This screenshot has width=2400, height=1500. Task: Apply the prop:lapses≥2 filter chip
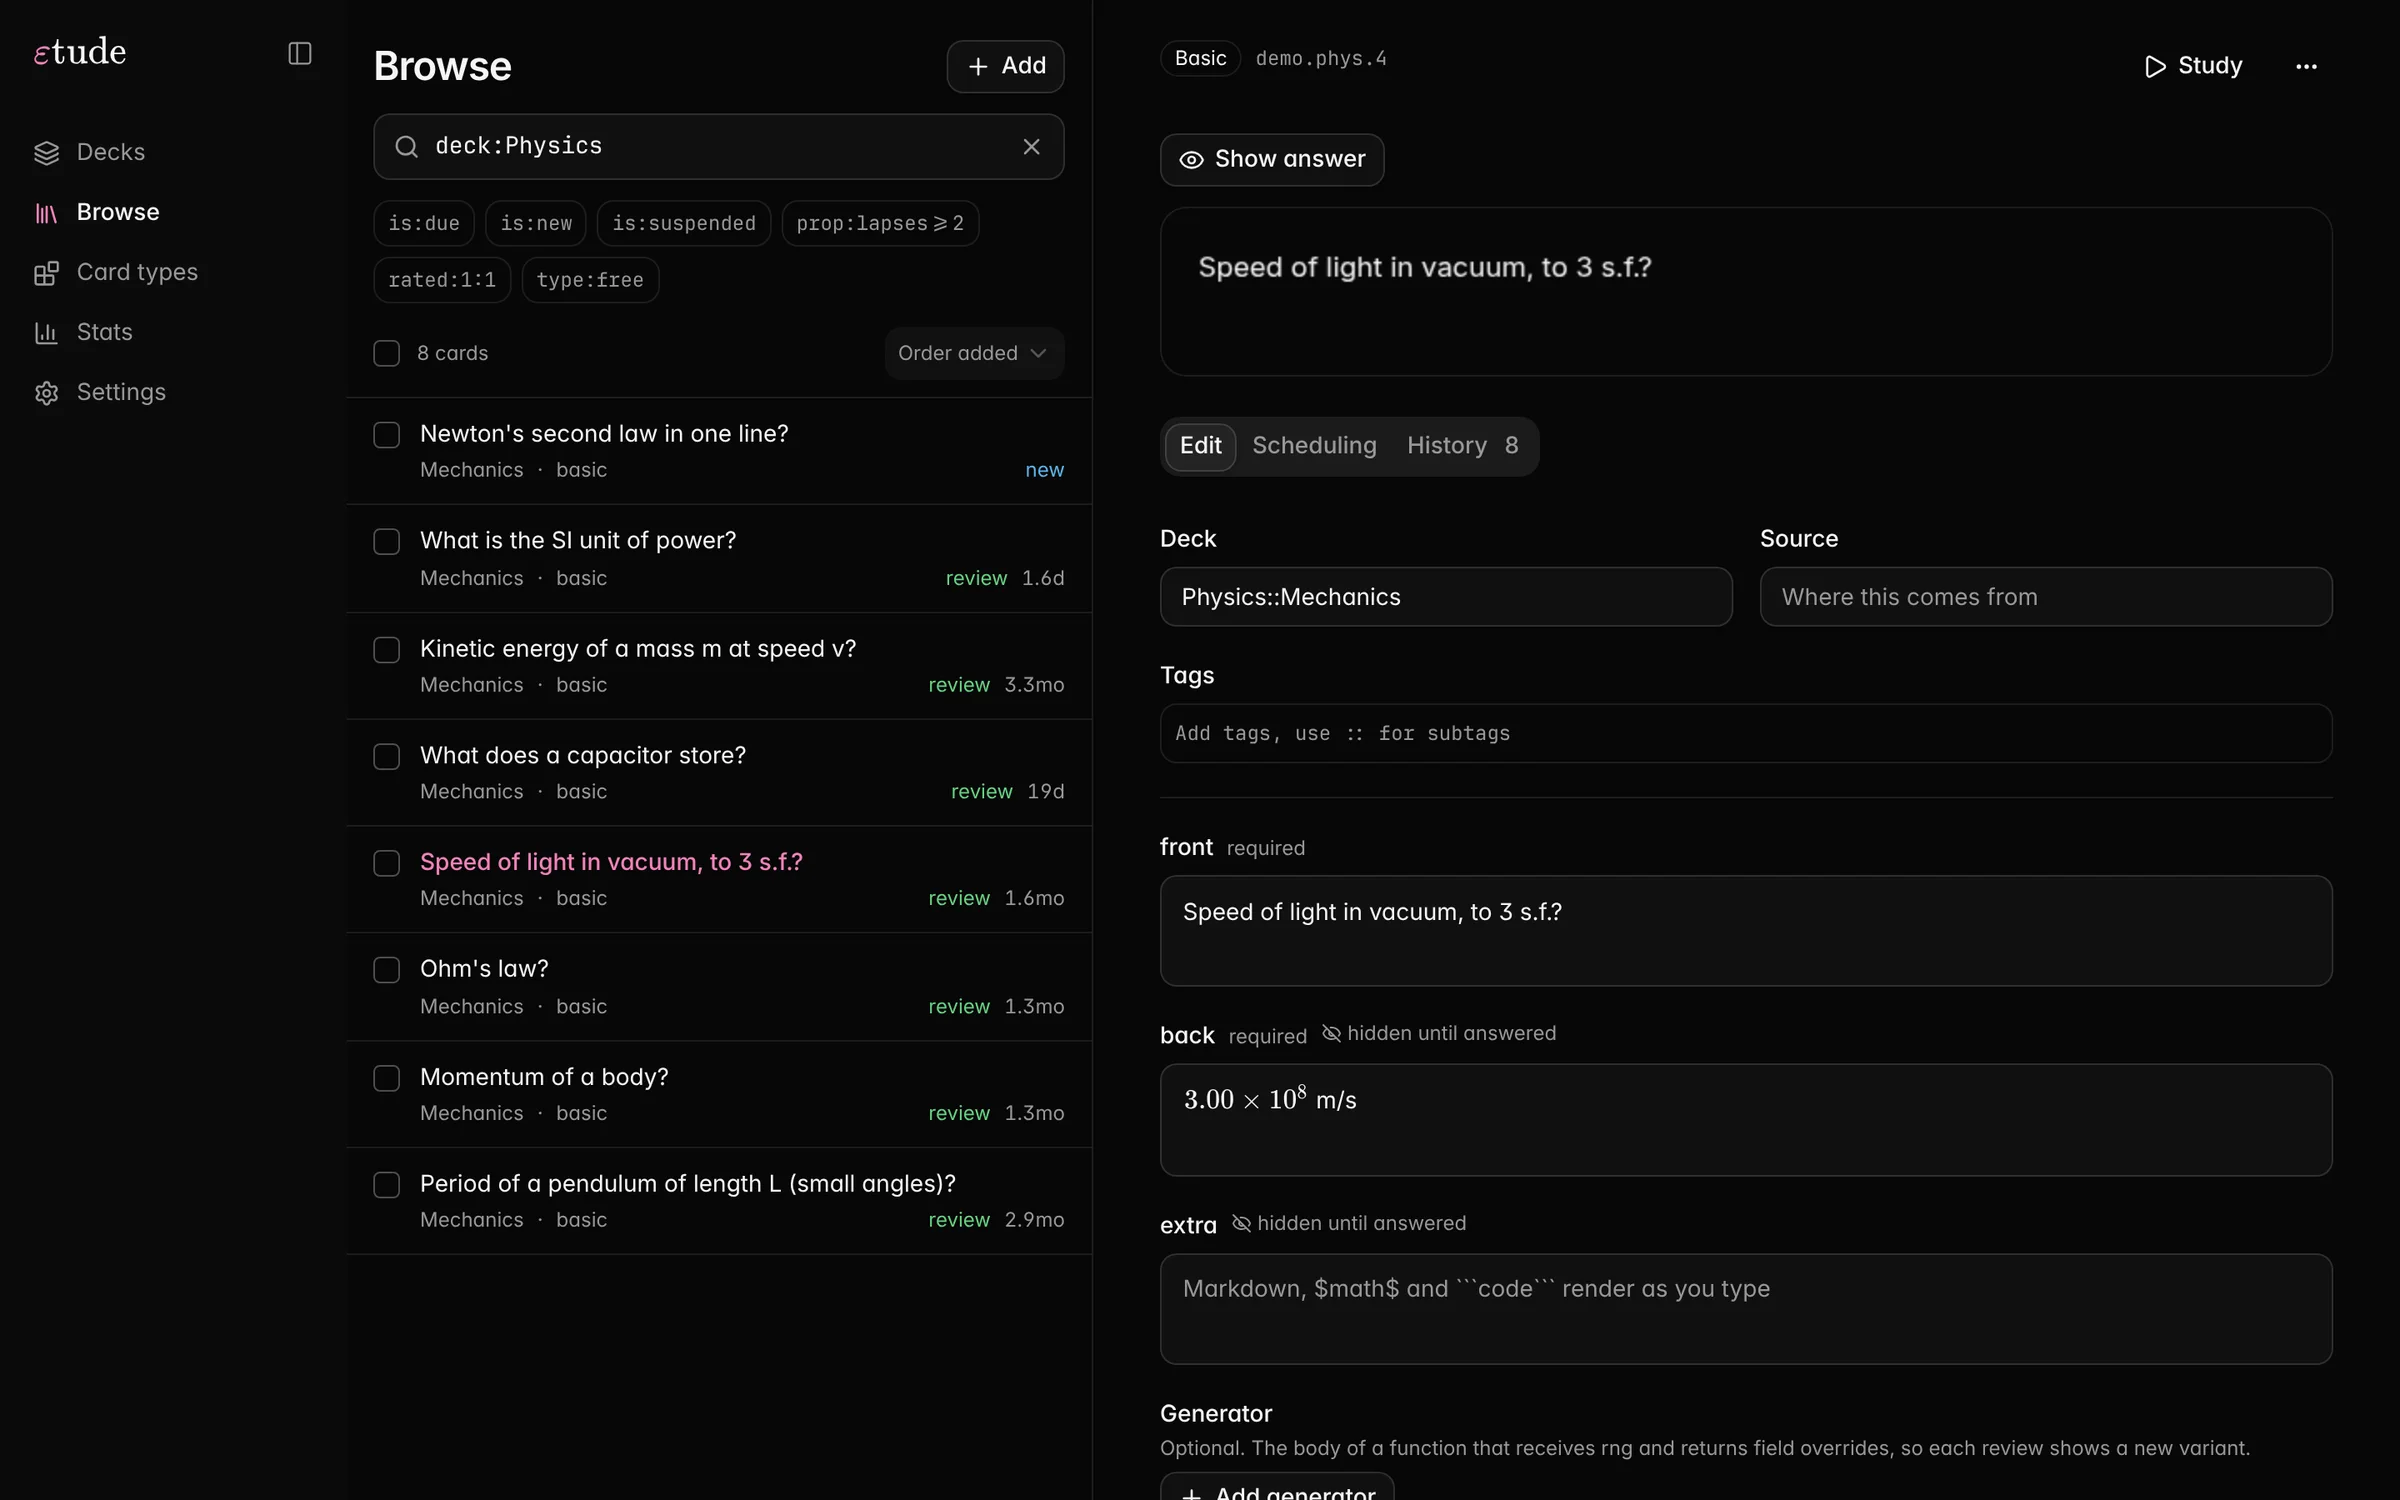(x=880, y=223)
